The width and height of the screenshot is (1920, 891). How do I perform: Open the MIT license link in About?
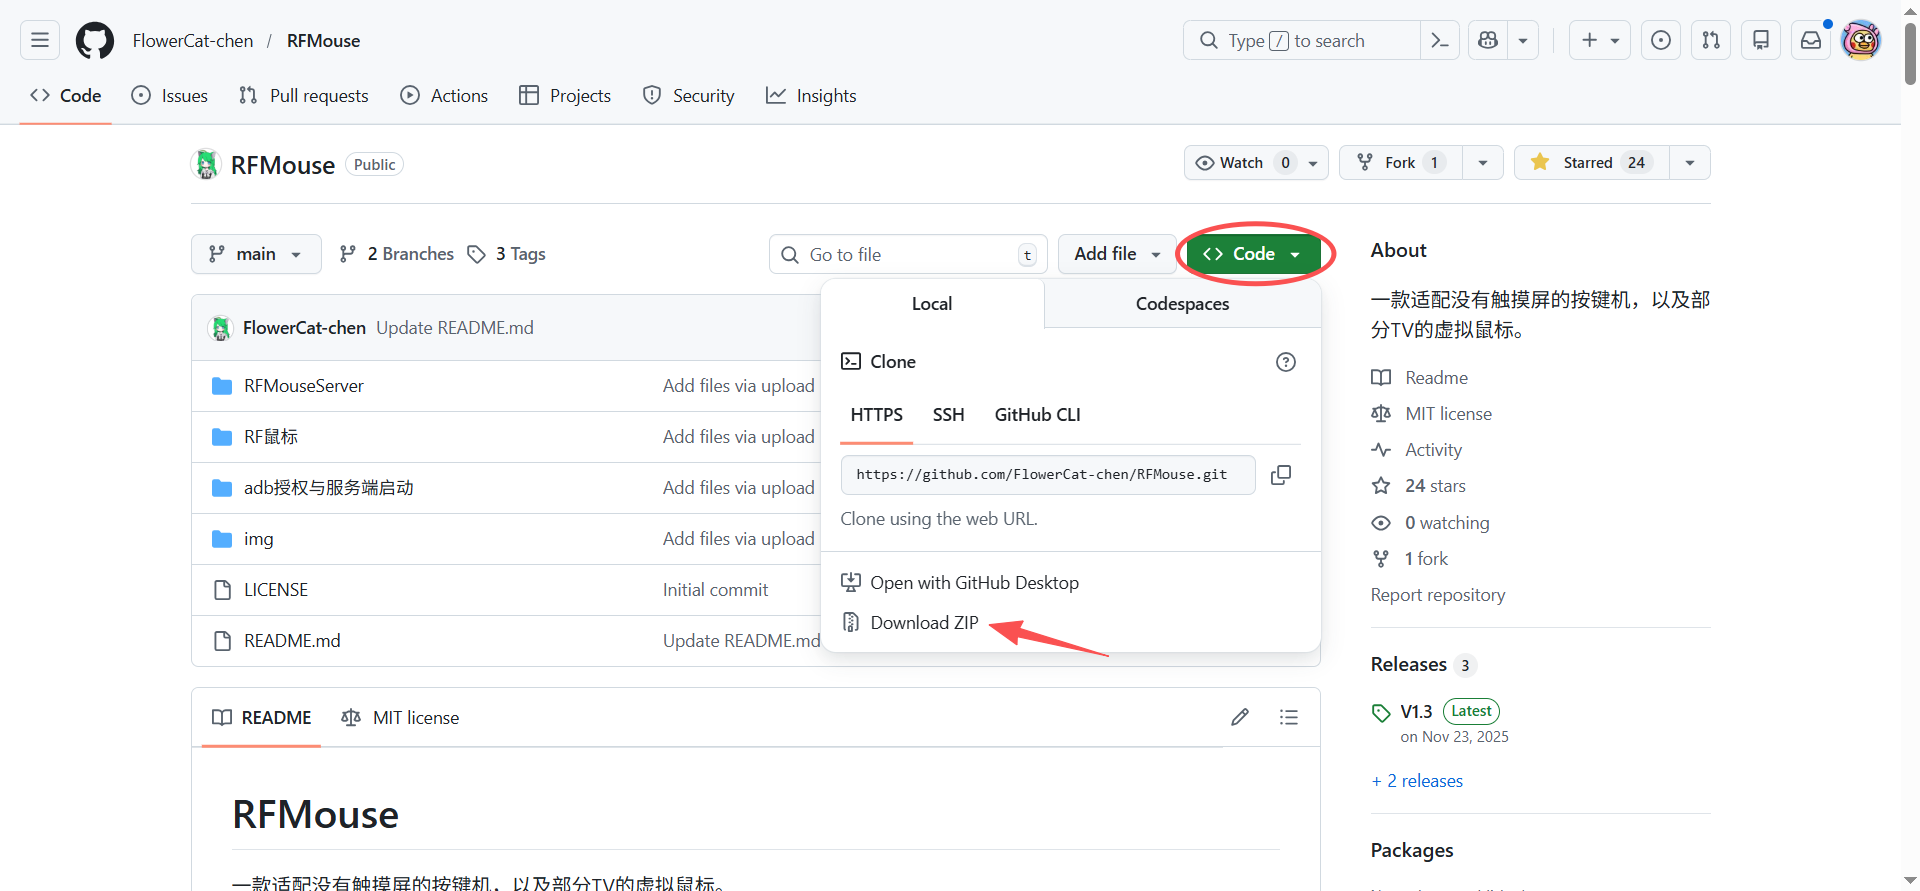pyautogui.click(x=1432, y=414)
